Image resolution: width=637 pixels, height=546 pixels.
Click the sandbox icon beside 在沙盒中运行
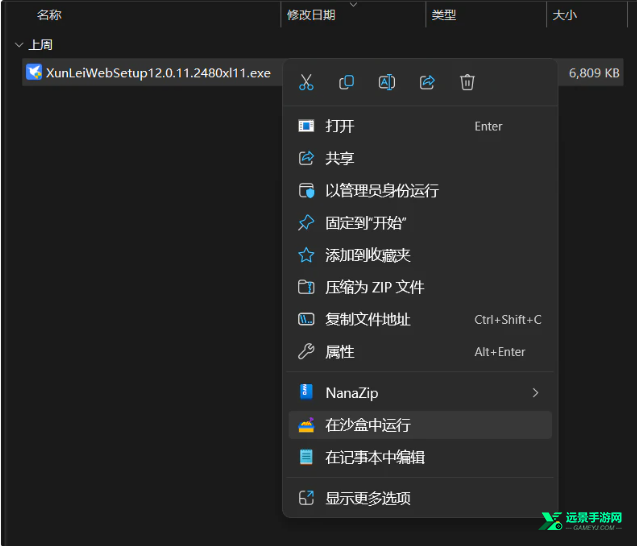tap(306, 425)
